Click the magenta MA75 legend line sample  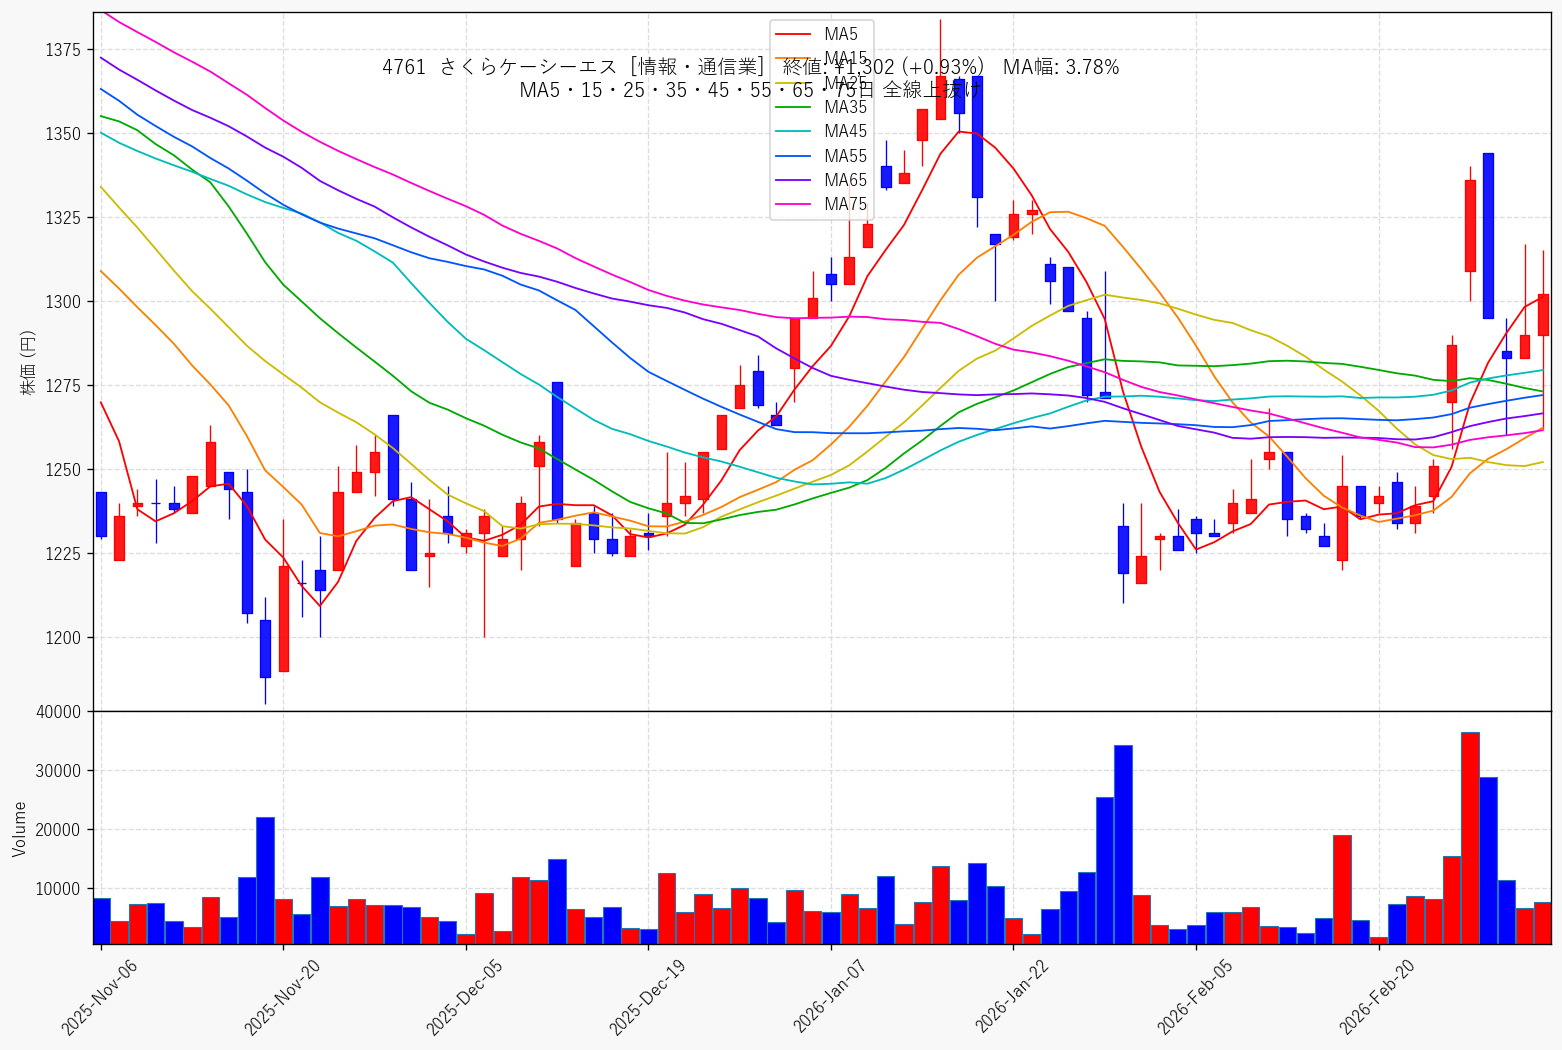(795, 205)
